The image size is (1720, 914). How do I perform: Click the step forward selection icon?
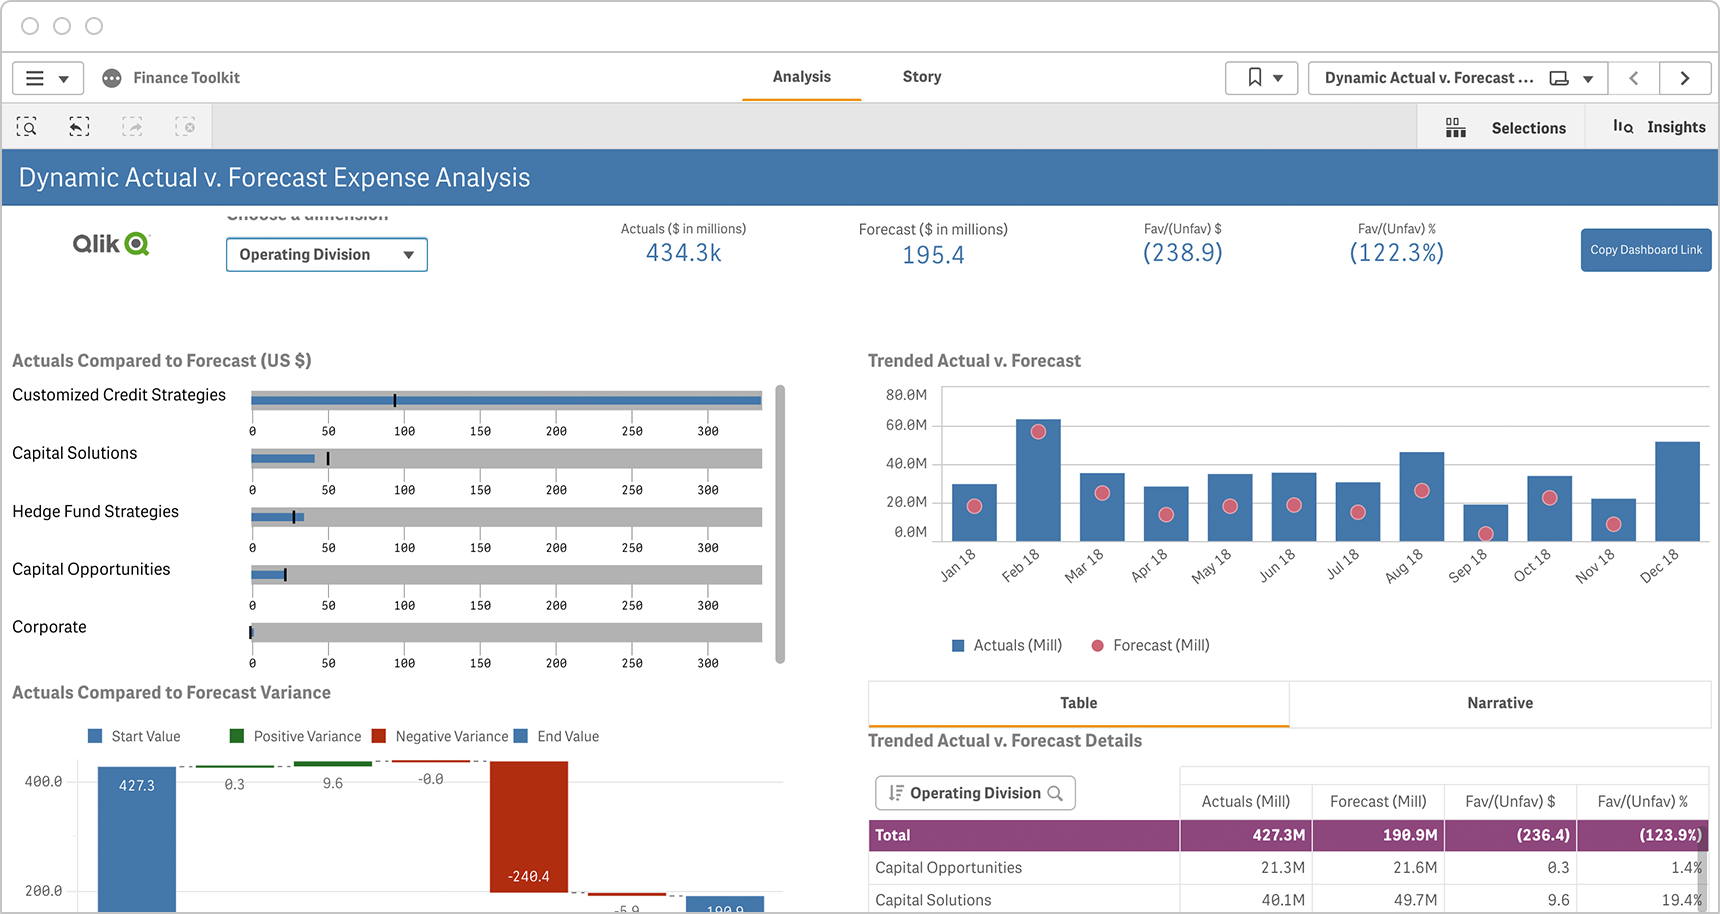pos(132,127)
